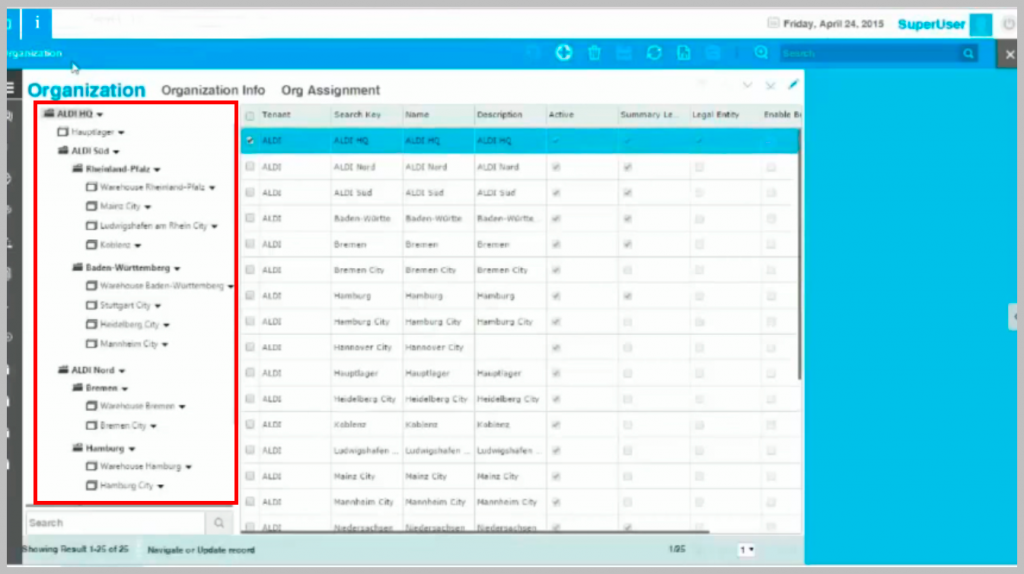
Task: Sort by the Description column header
Action: click(x=499, y=114)
